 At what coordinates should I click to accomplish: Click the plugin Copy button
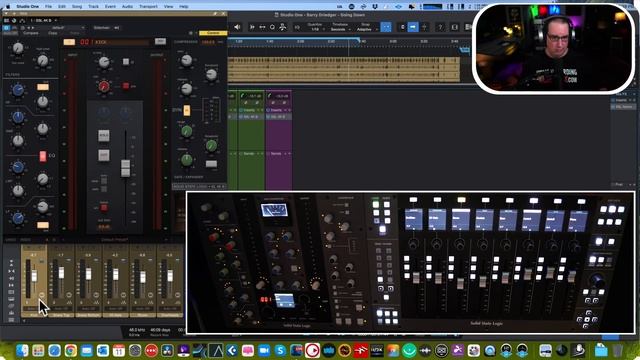pyautogui.click(x=53, y=33)
